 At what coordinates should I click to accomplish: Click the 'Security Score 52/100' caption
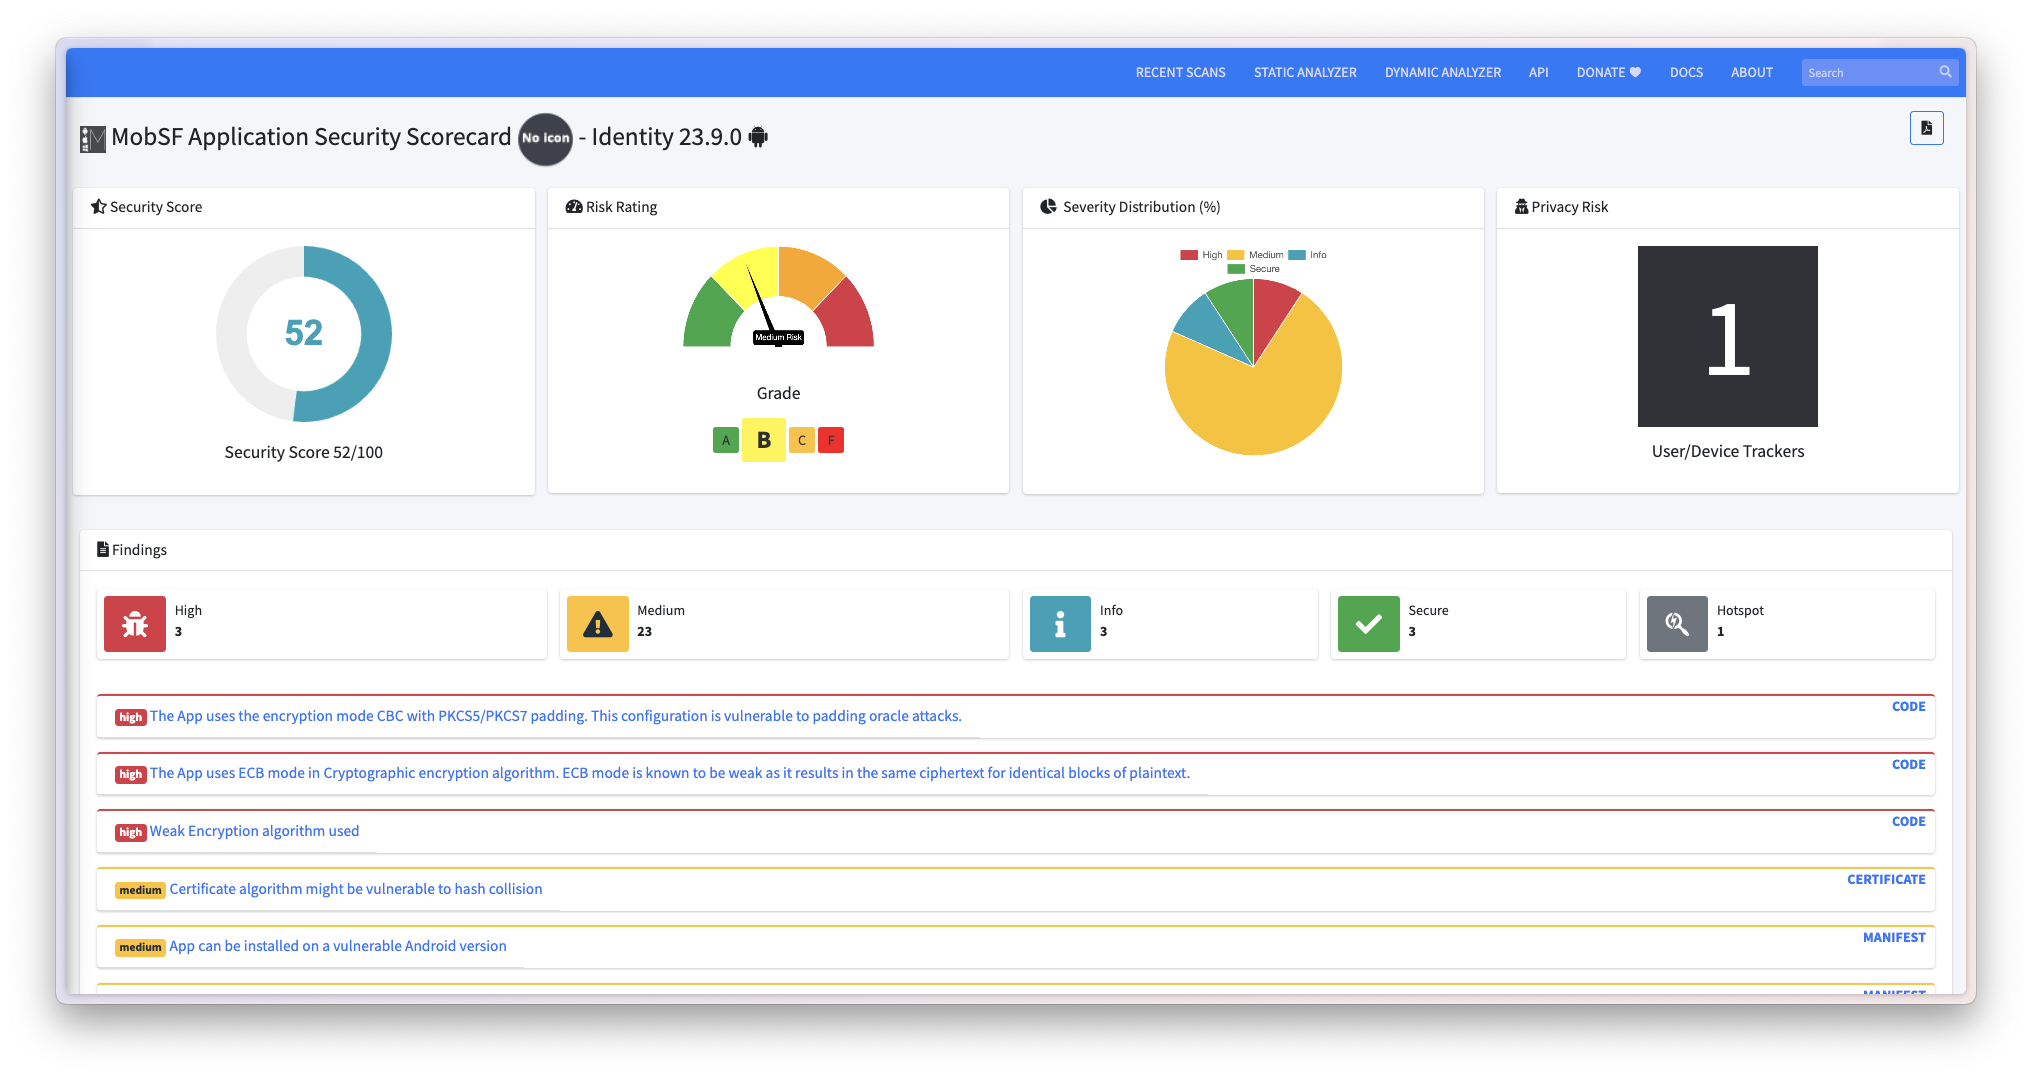303,452
